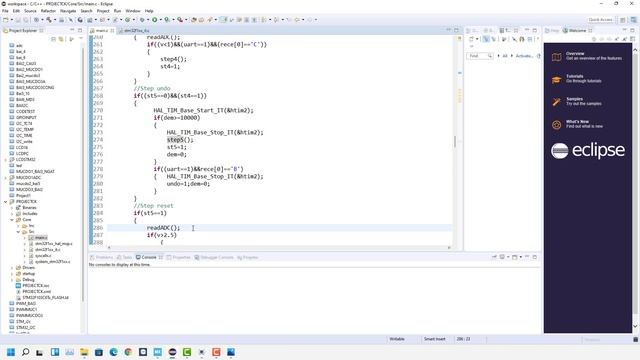
Task: Open the Refactor menu
Action: pos(48,11)
